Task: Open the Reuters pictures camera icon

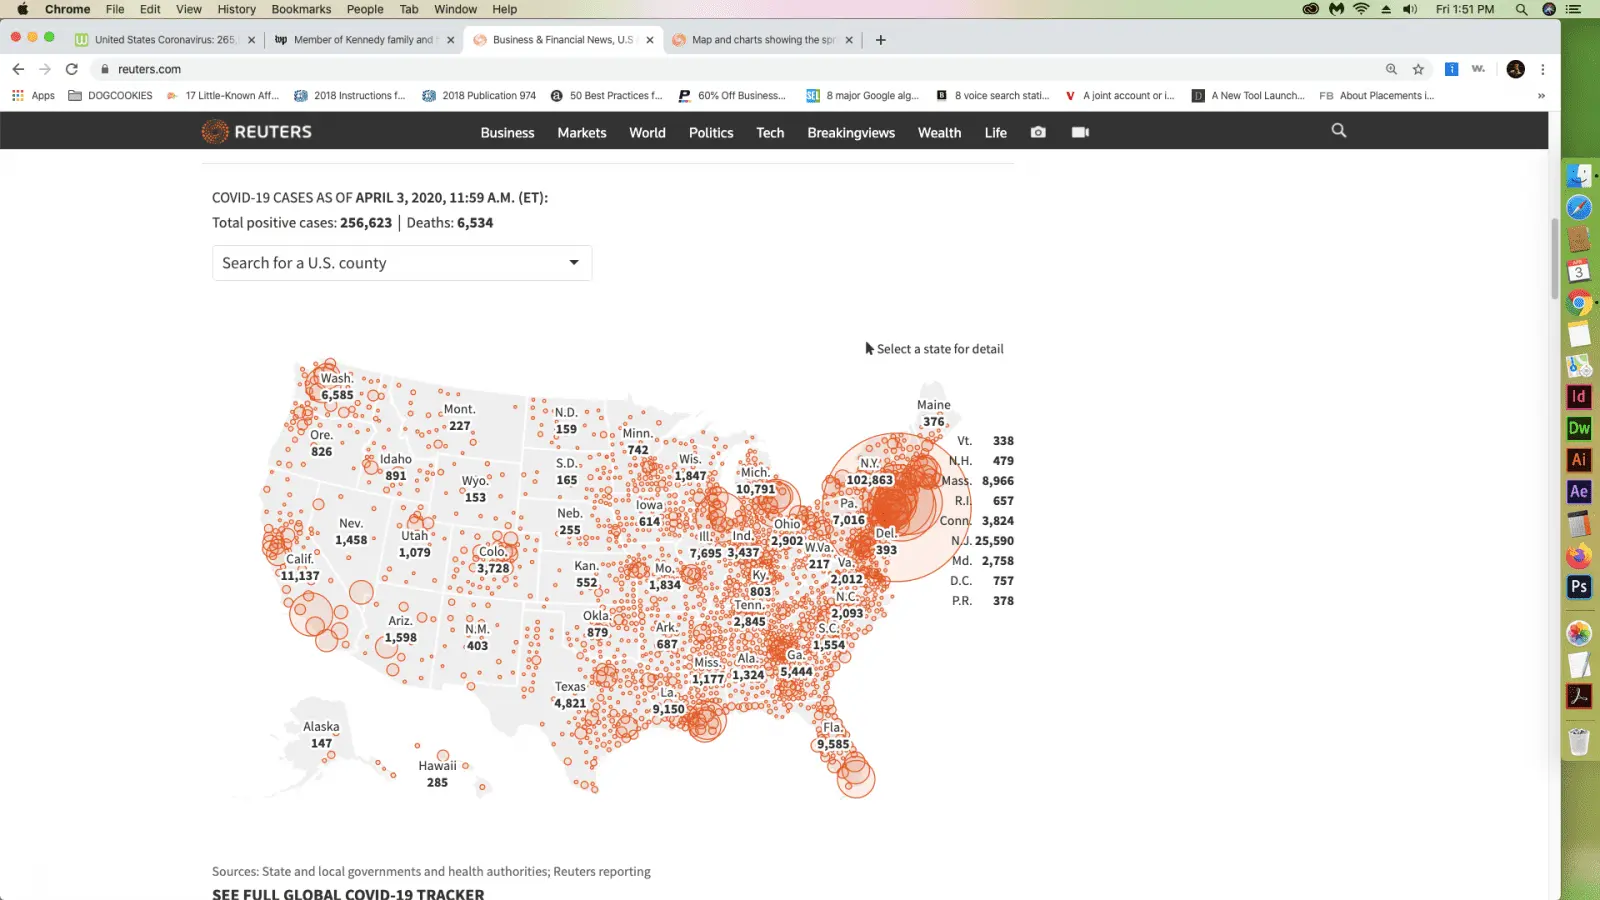Action: (x=1038, y=132)
